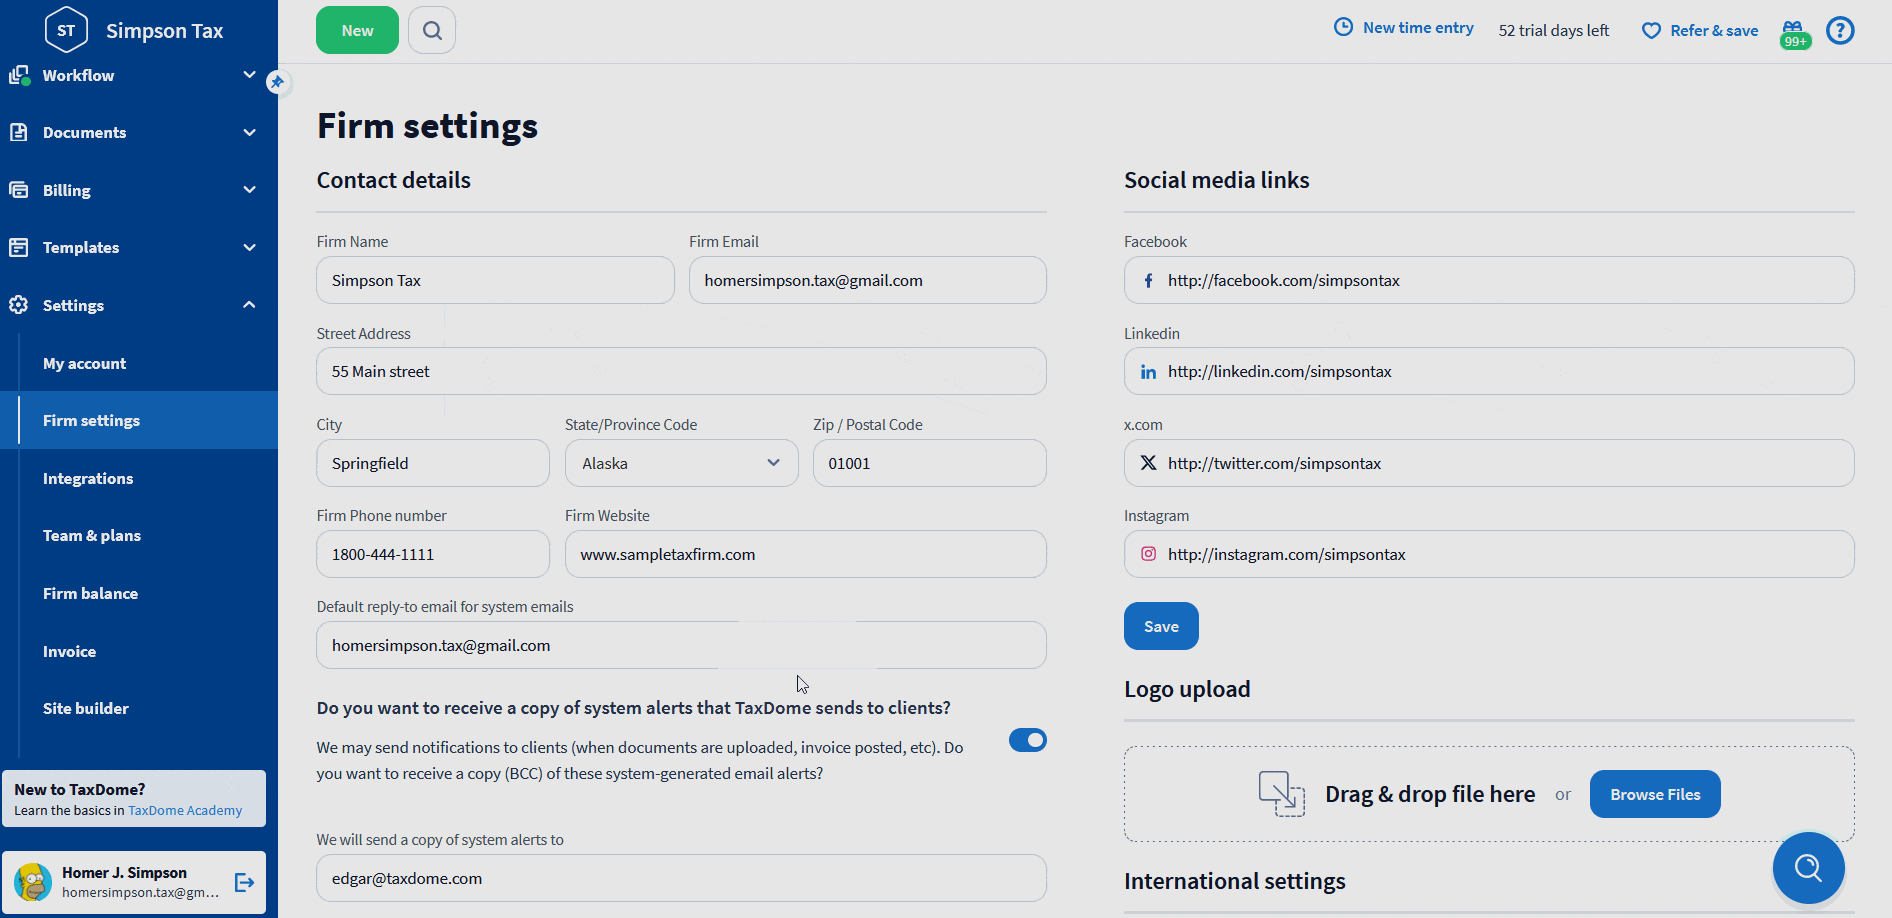Open the help question mark icon
Viewport: 1892px width, 918px height.
tap(1840, 30)
